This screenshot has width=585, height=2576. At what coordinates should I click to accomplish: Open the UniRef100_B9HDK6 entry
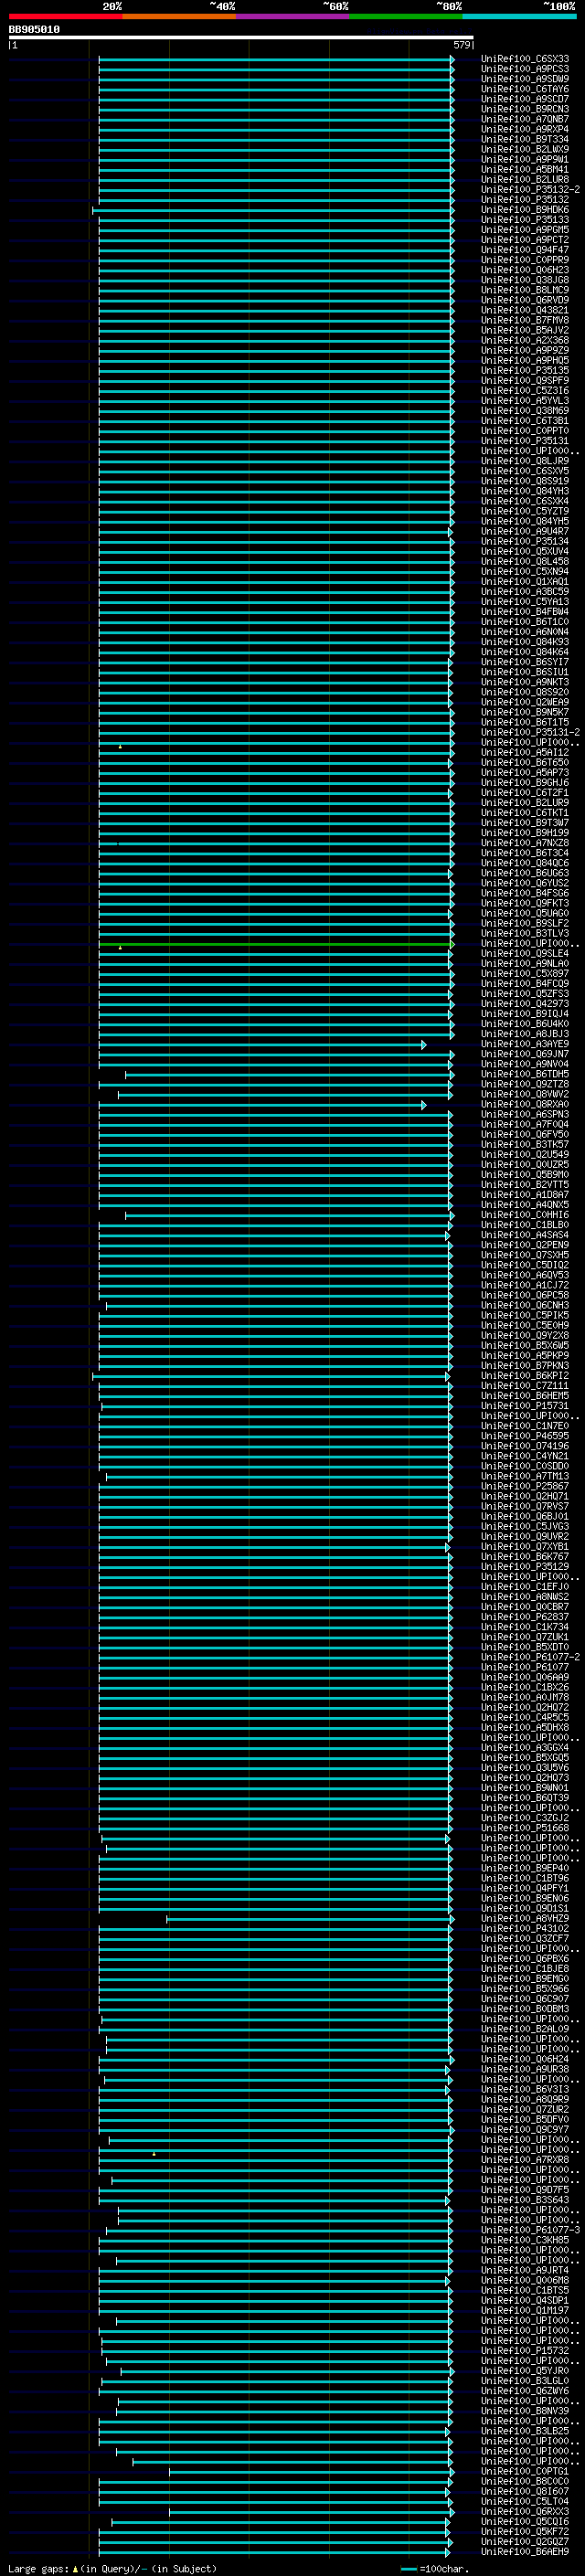pyautogui.click(x=525, y=210)
